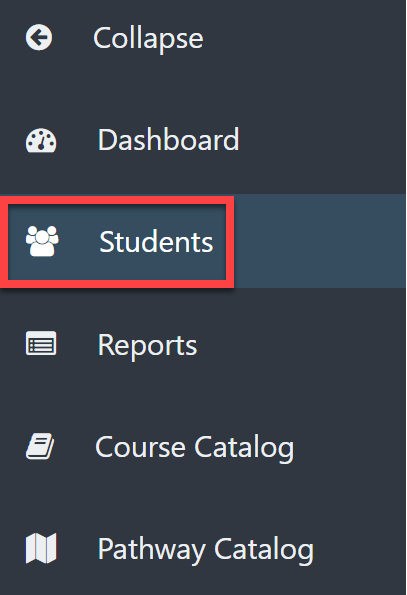The image size is (407, 595).
Task: Open the Reports menu entry
Action: pyautogui.click(x=148, y=346)
